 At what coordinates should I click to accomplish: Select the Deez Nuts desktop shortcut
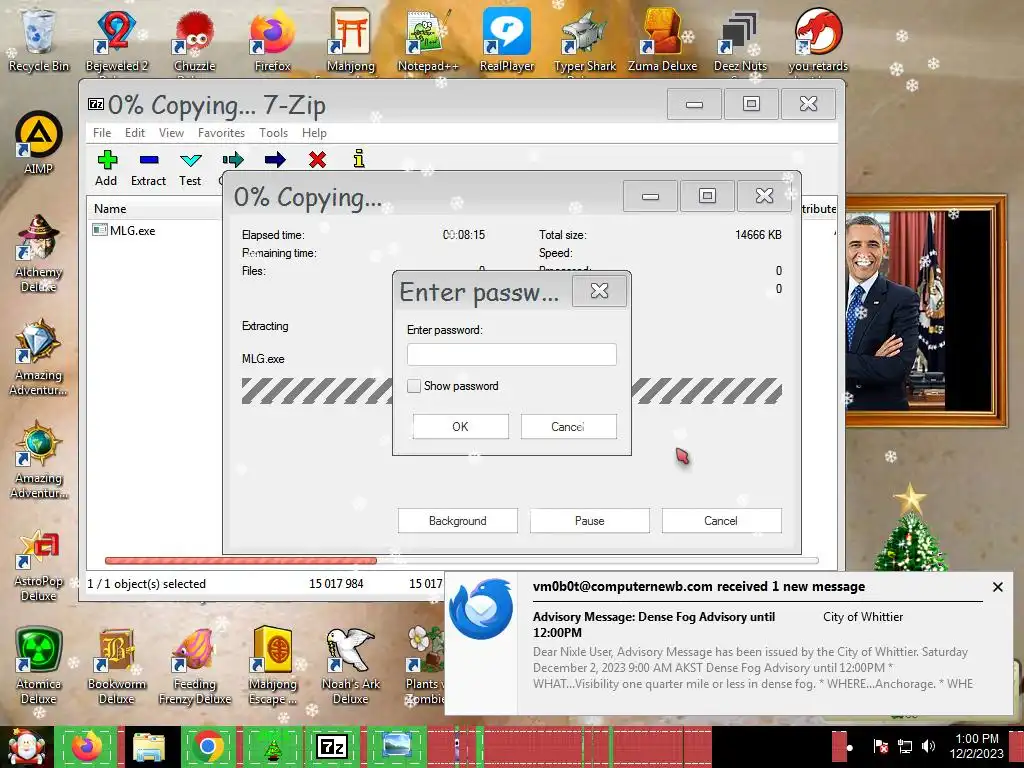point(740,40)
